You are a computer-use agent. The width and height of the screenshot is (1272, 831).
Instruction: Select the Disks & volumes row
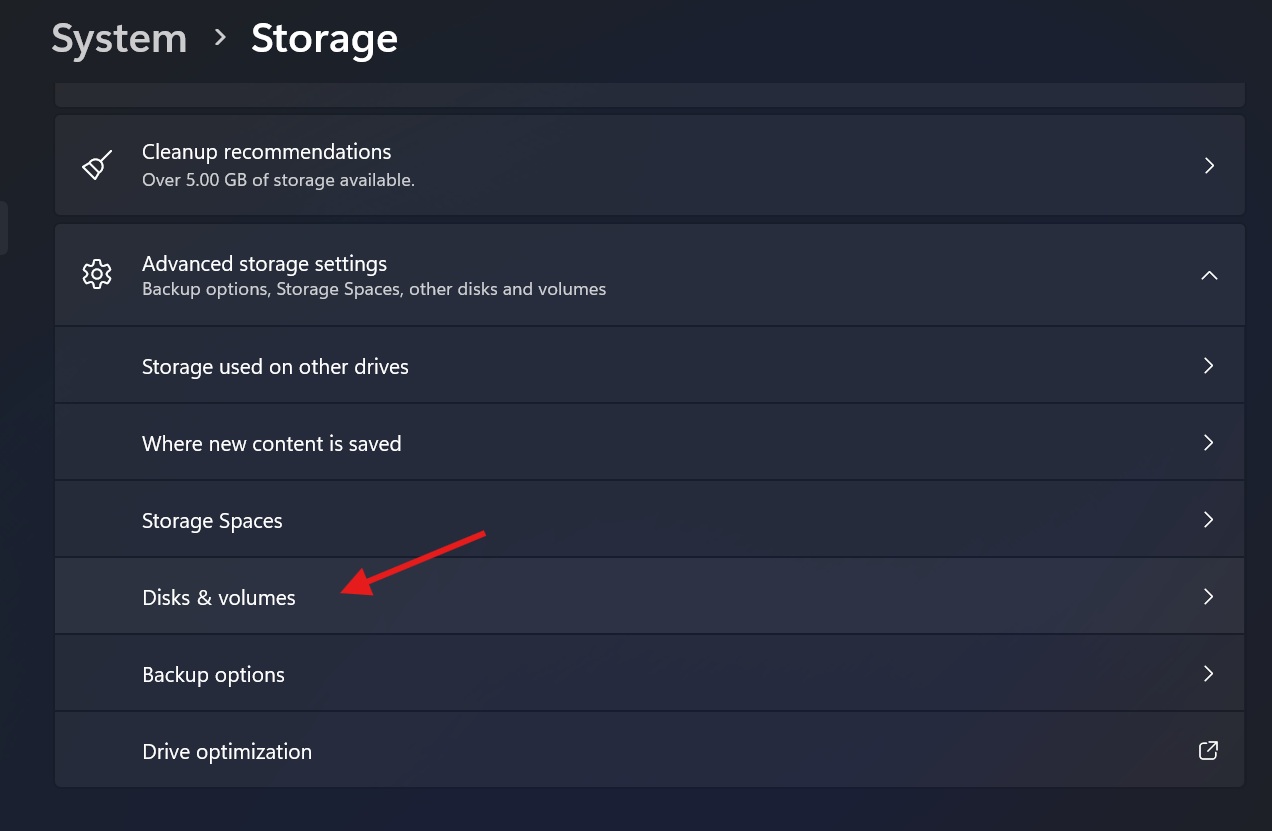650,595
